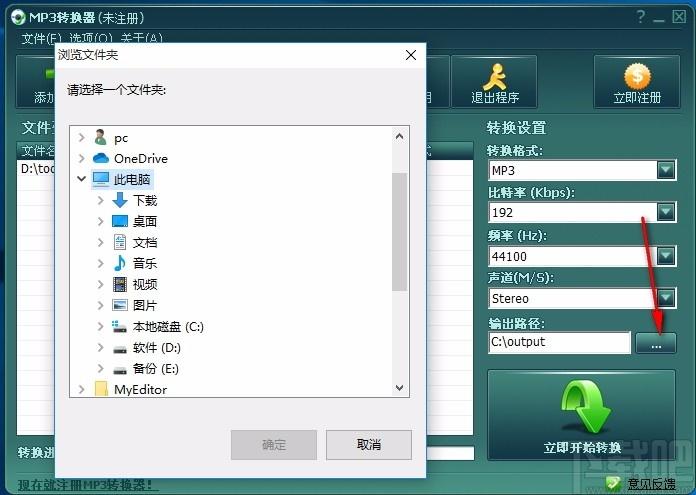Click the disabled OK (确定) button
This screenshot has width=696, height=495.
tap(274, 444)
